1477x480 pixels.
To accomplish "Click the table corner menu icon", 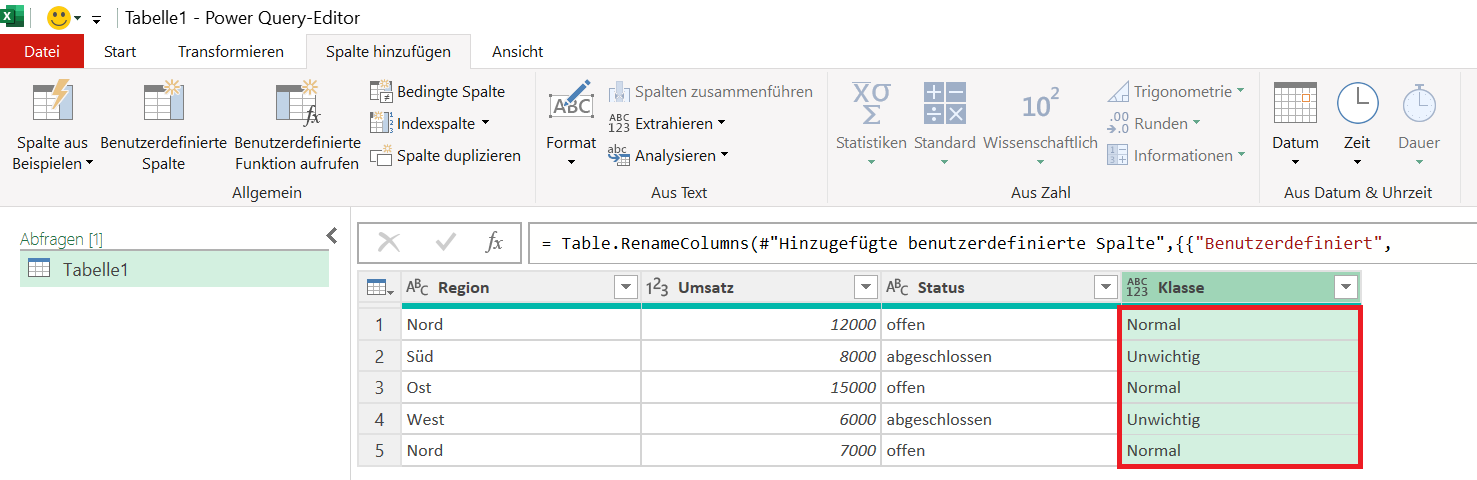I will click(x=379, y=288).
